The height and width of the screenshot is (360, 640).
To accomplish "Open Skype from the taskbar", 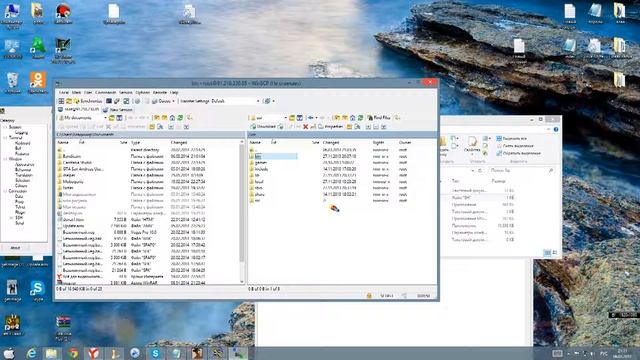I will (156, 353).
